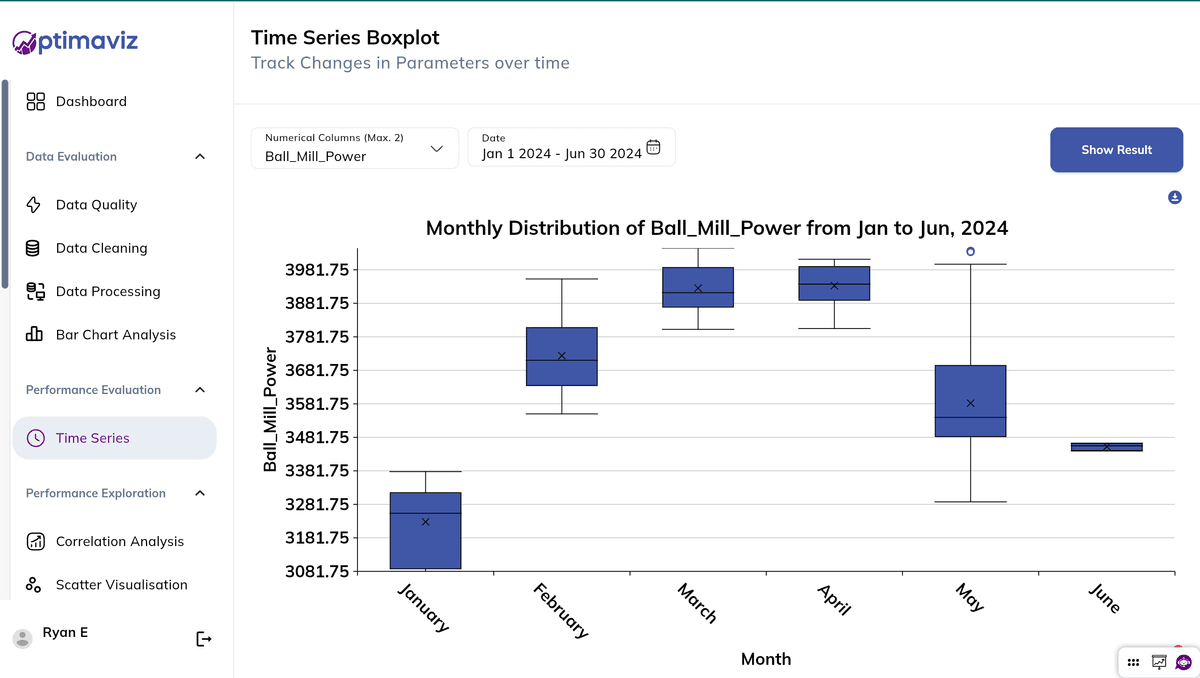Navigate to Bar Chart Analysis
This screenshot has width=1200, height=678.
tap(115, 335)
